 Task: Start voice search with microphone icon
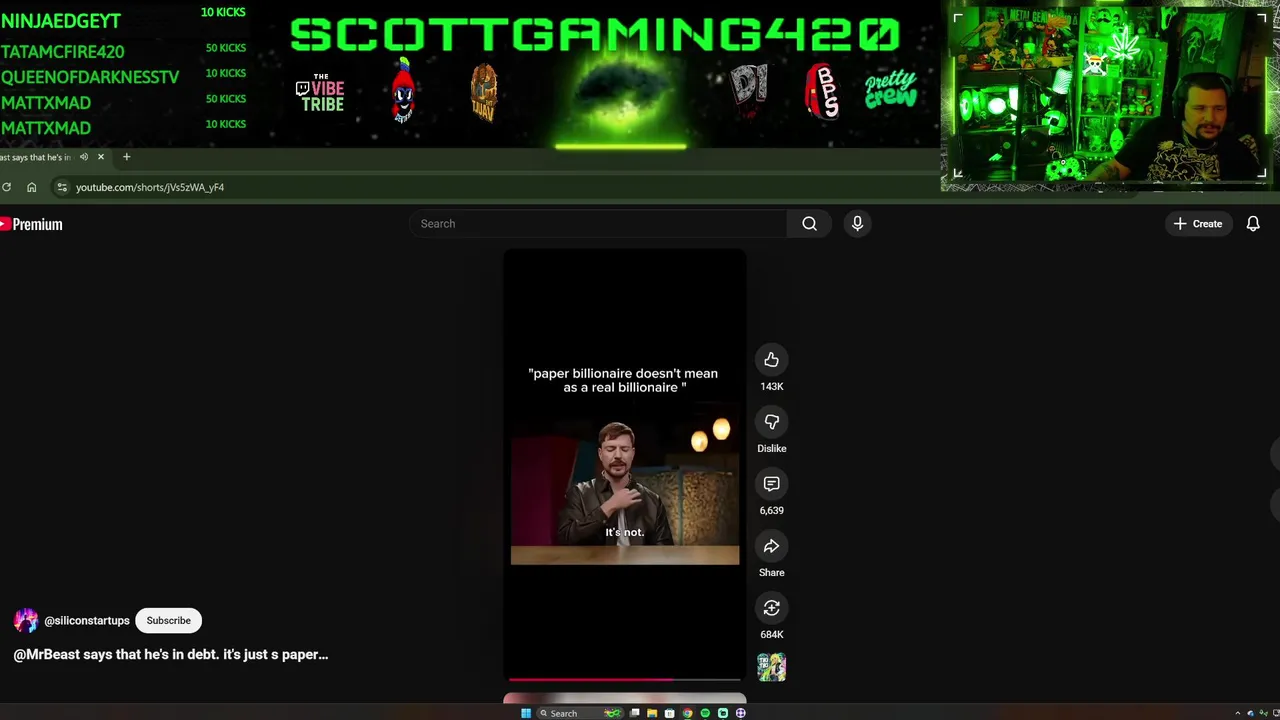pos(857,224)
